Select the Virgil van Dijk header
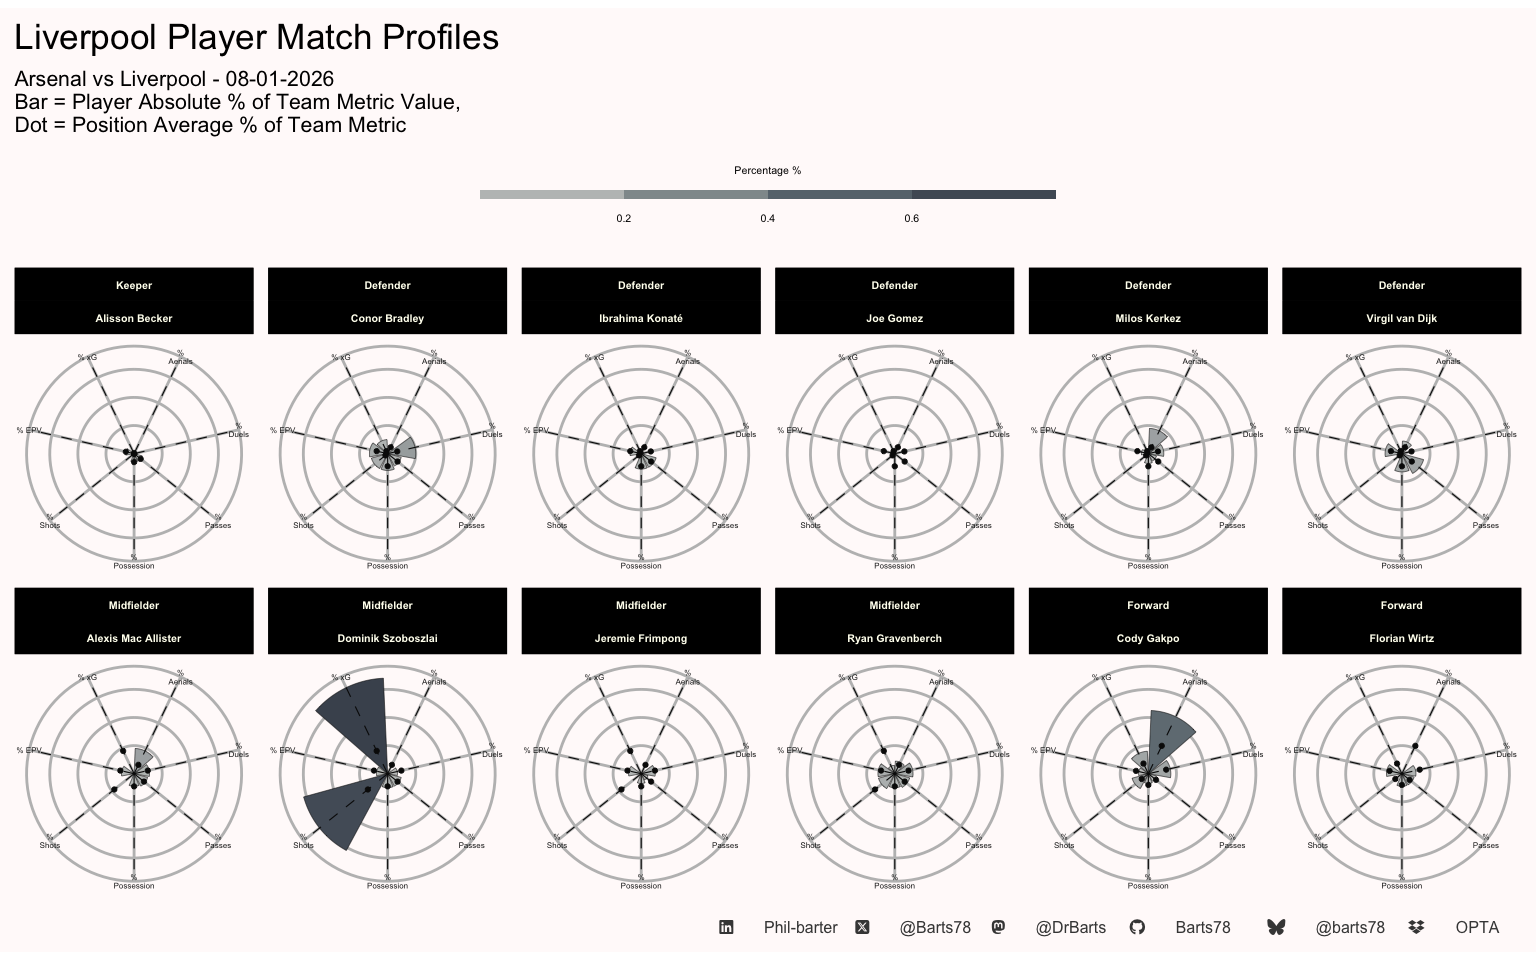This screenshot has width=1536, height=960. [x=1401, y=301]
